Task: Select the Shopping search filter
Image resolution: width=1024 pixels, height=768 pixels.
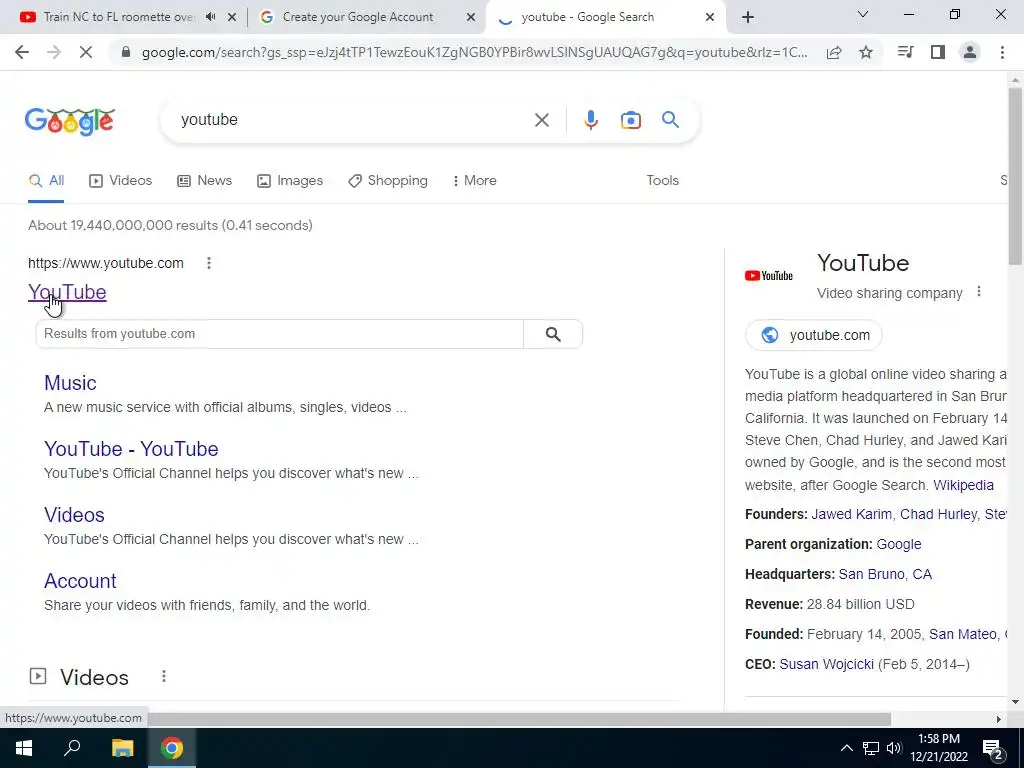Action: click(387, 181)
